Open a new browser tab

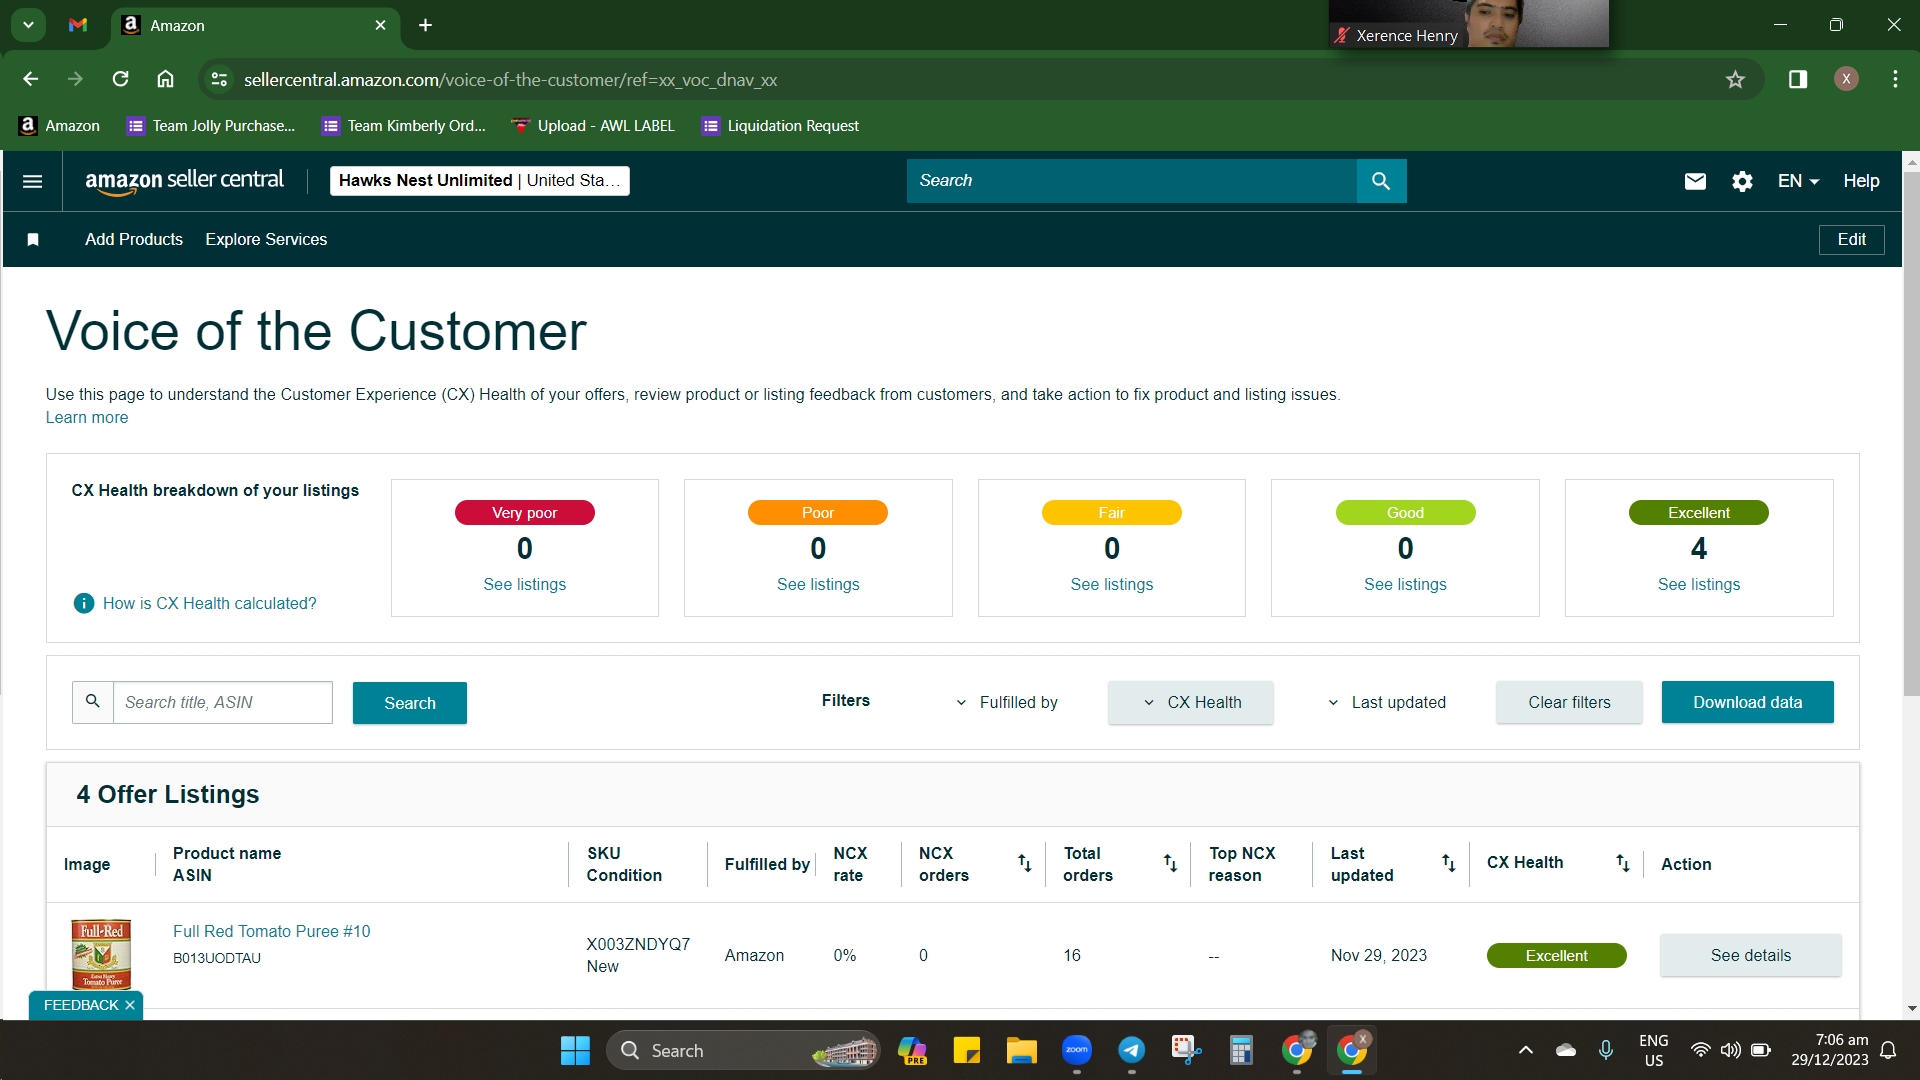tap(425, 25)
